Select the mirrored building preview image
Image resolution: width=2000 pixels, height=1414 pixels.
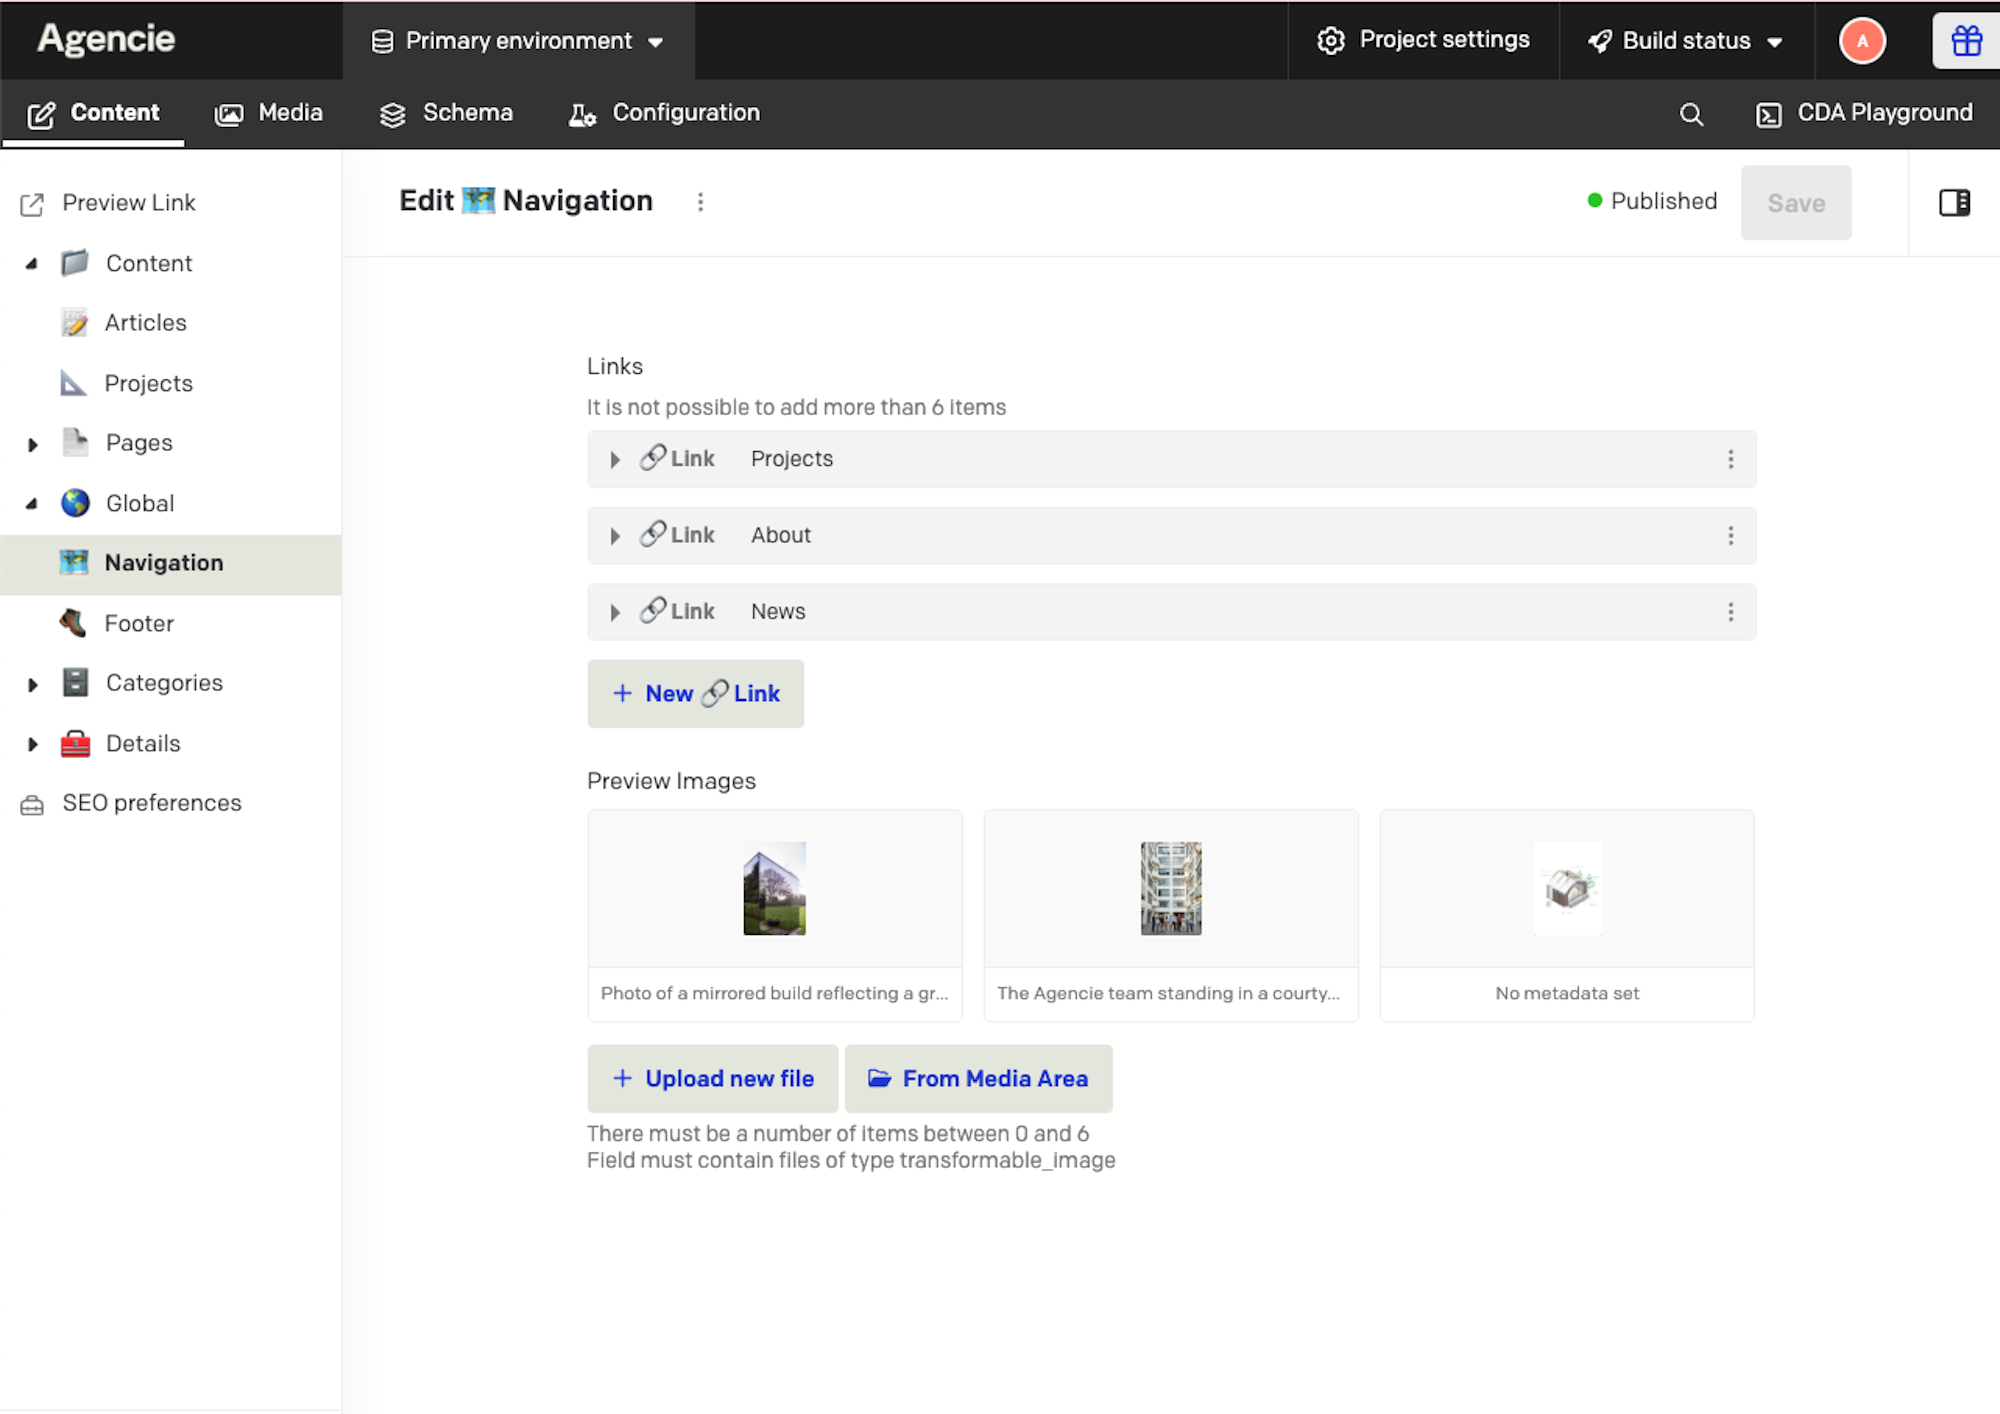(775, 915)
